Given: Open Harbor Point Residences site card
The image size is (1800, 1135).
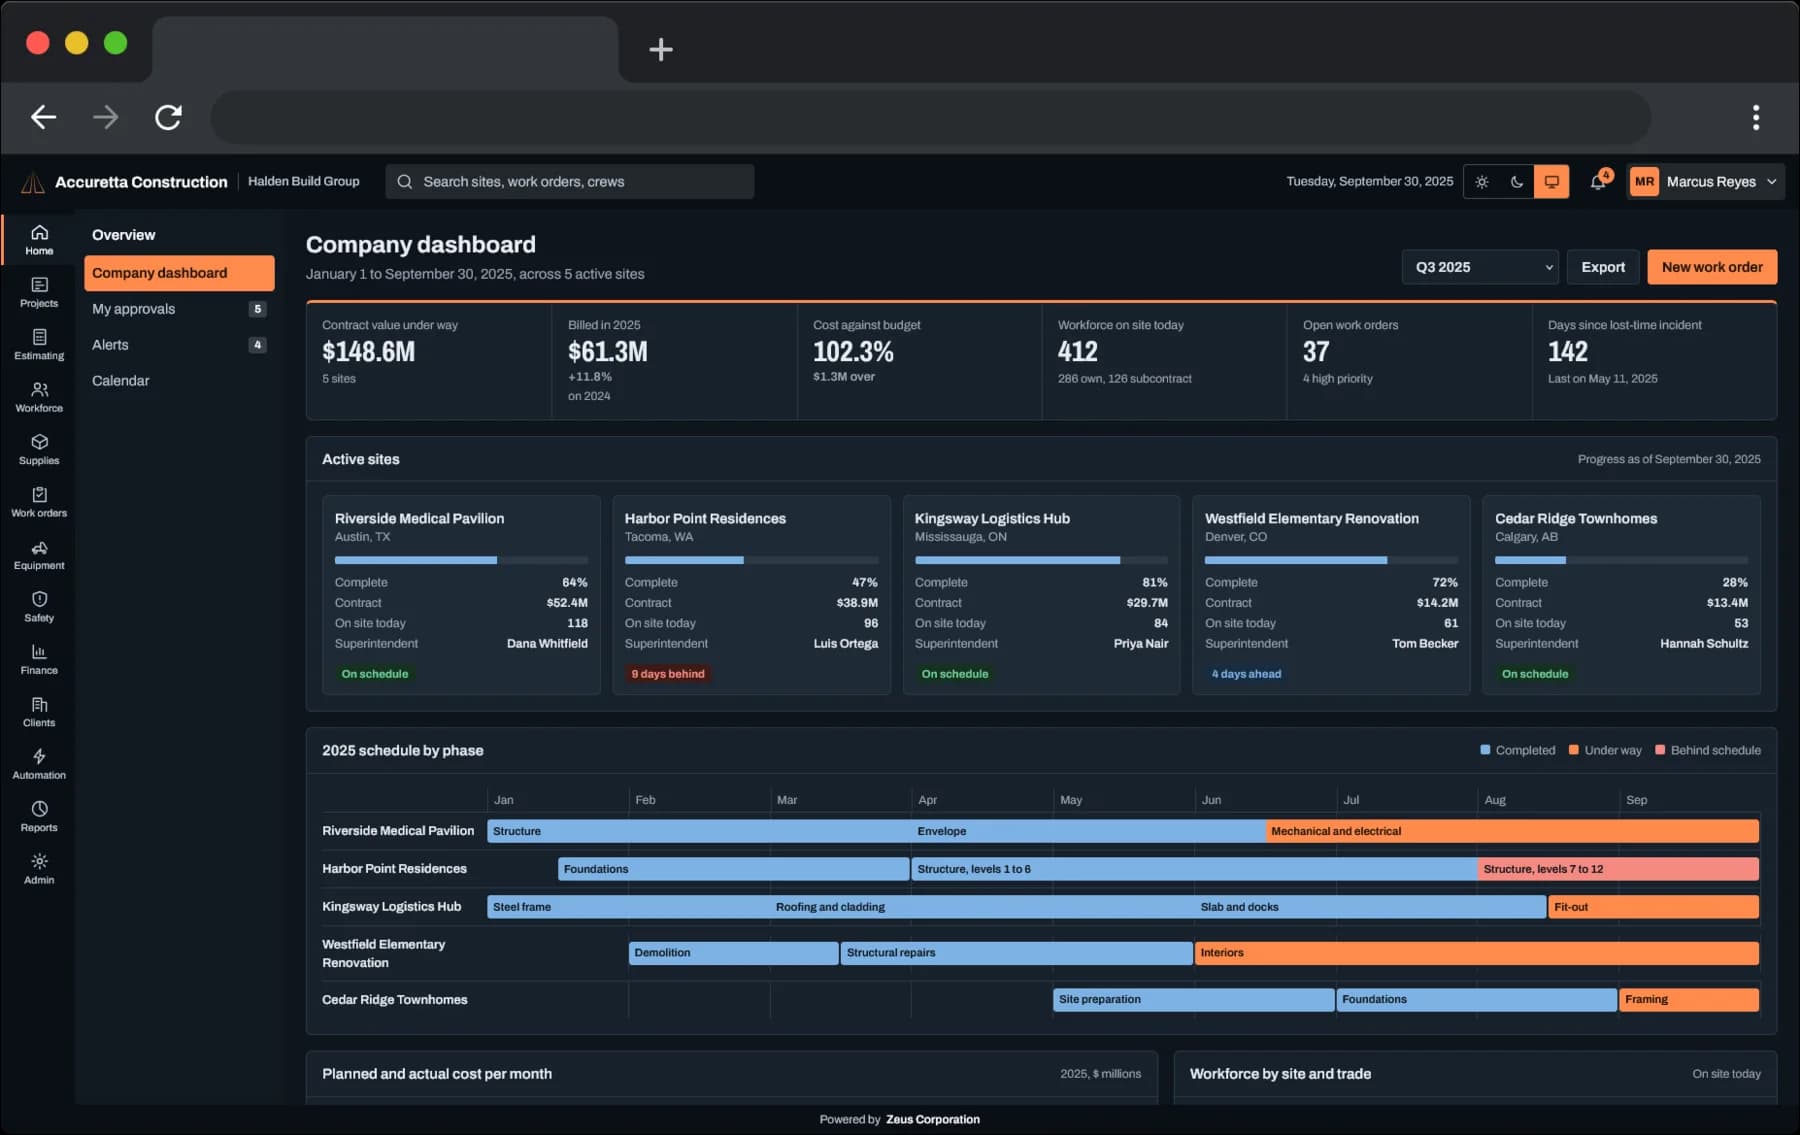Looking at the screenshot, I should (x=751, y=595).
